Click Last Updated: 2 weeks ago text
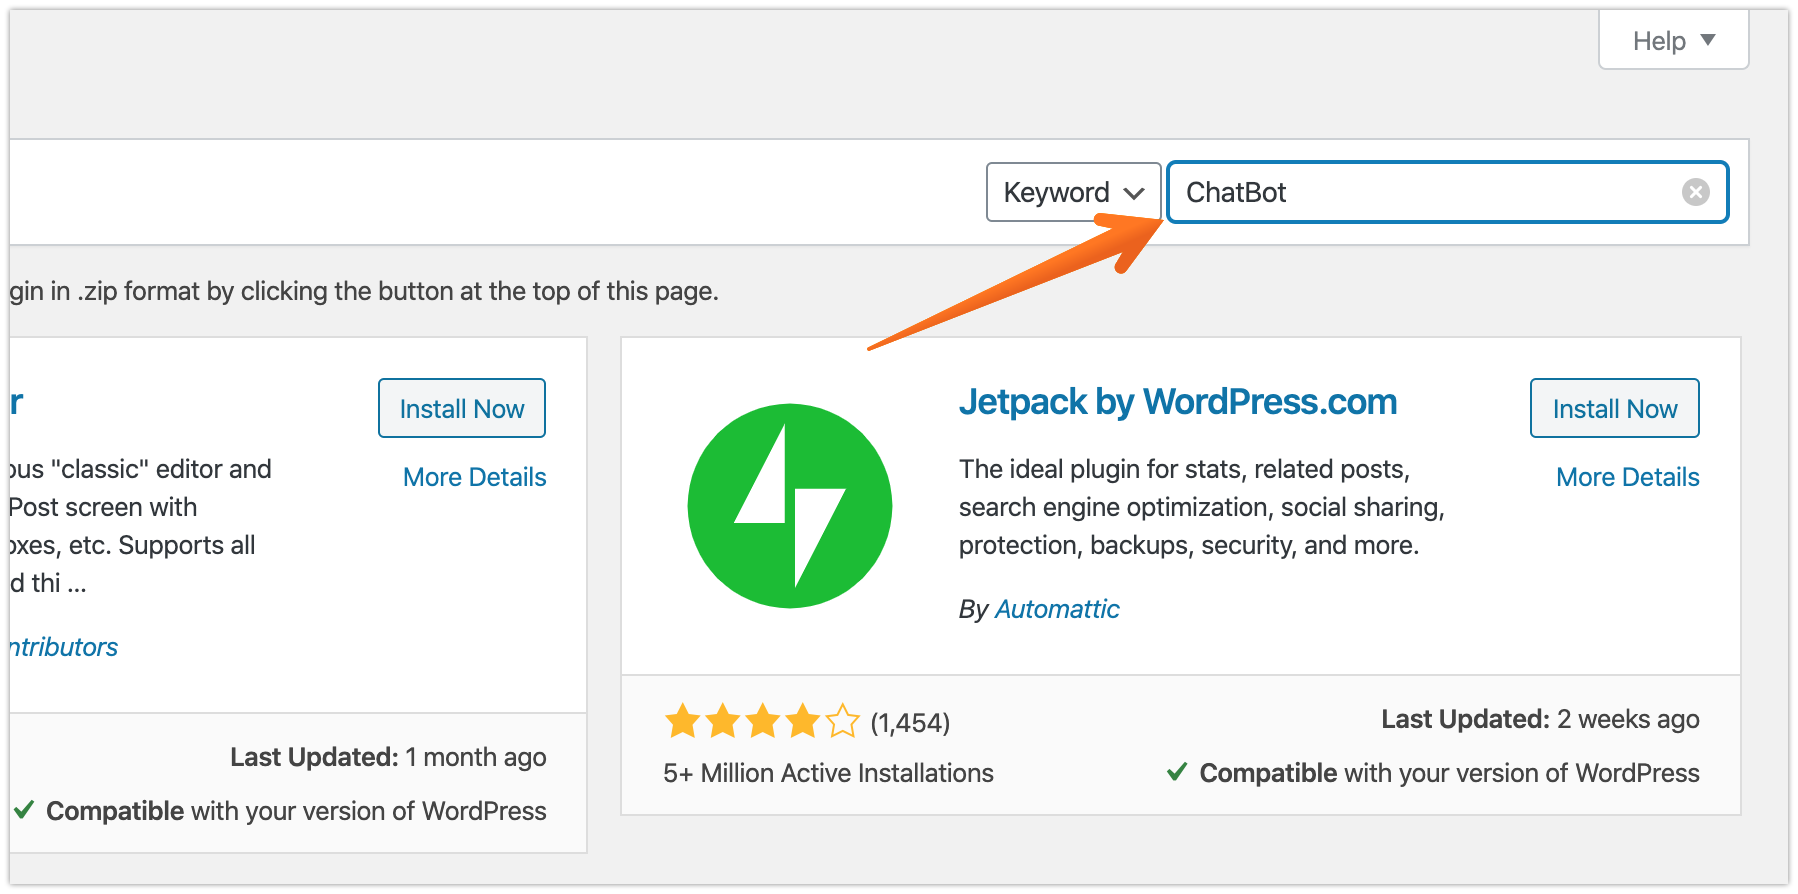The width and height of the screenshot is (1798, 894). [x=1540, y=719]
